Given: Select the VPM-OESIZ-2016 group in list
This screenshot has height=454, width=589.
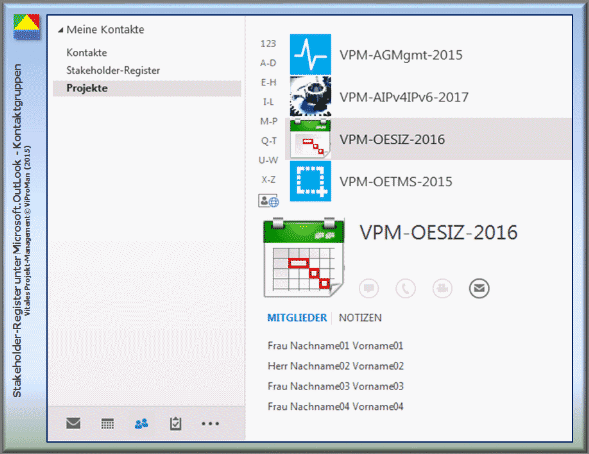Looking at the screenshot, I should 428,139.
